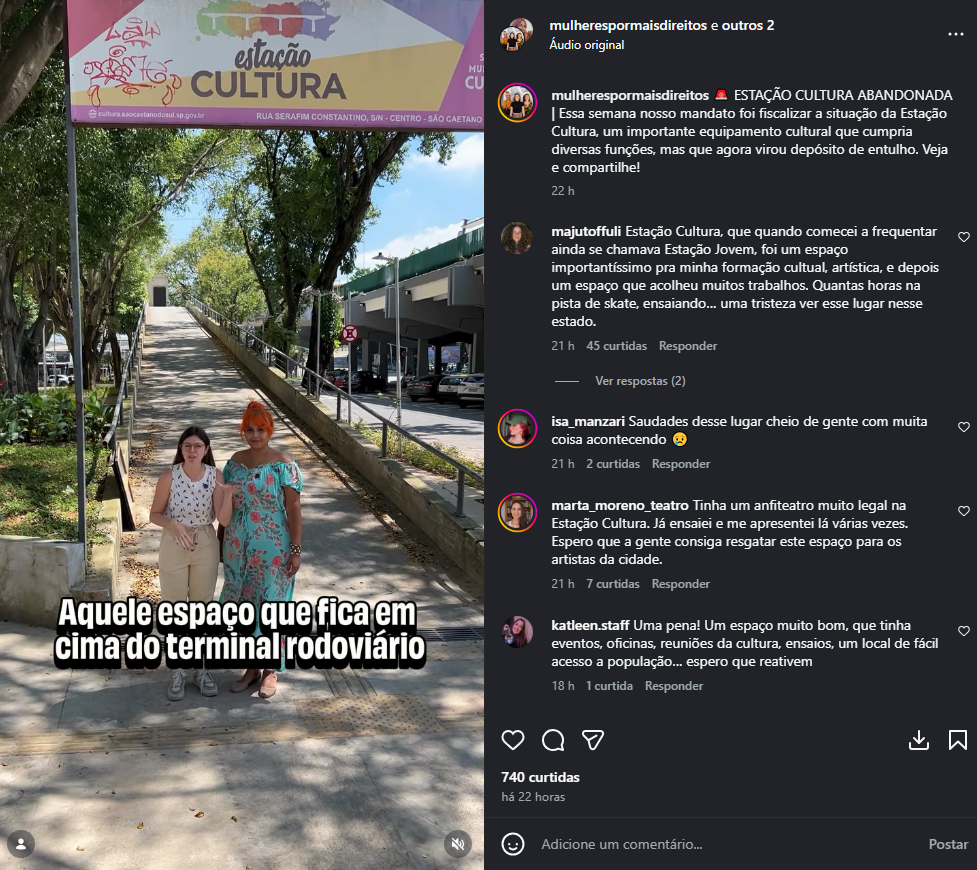
Task: Click Postar to submit comment
Action: point(948,844)
